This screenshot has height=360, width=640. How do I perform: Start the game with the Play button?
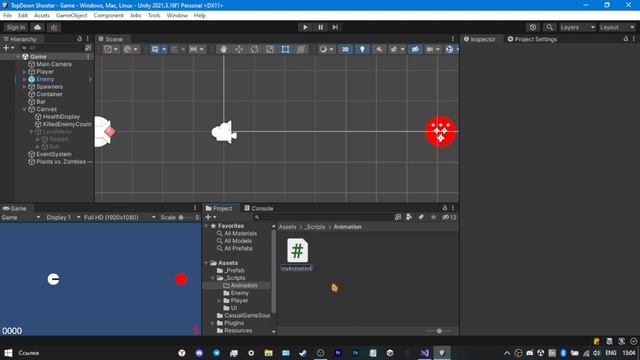[305, 27]
